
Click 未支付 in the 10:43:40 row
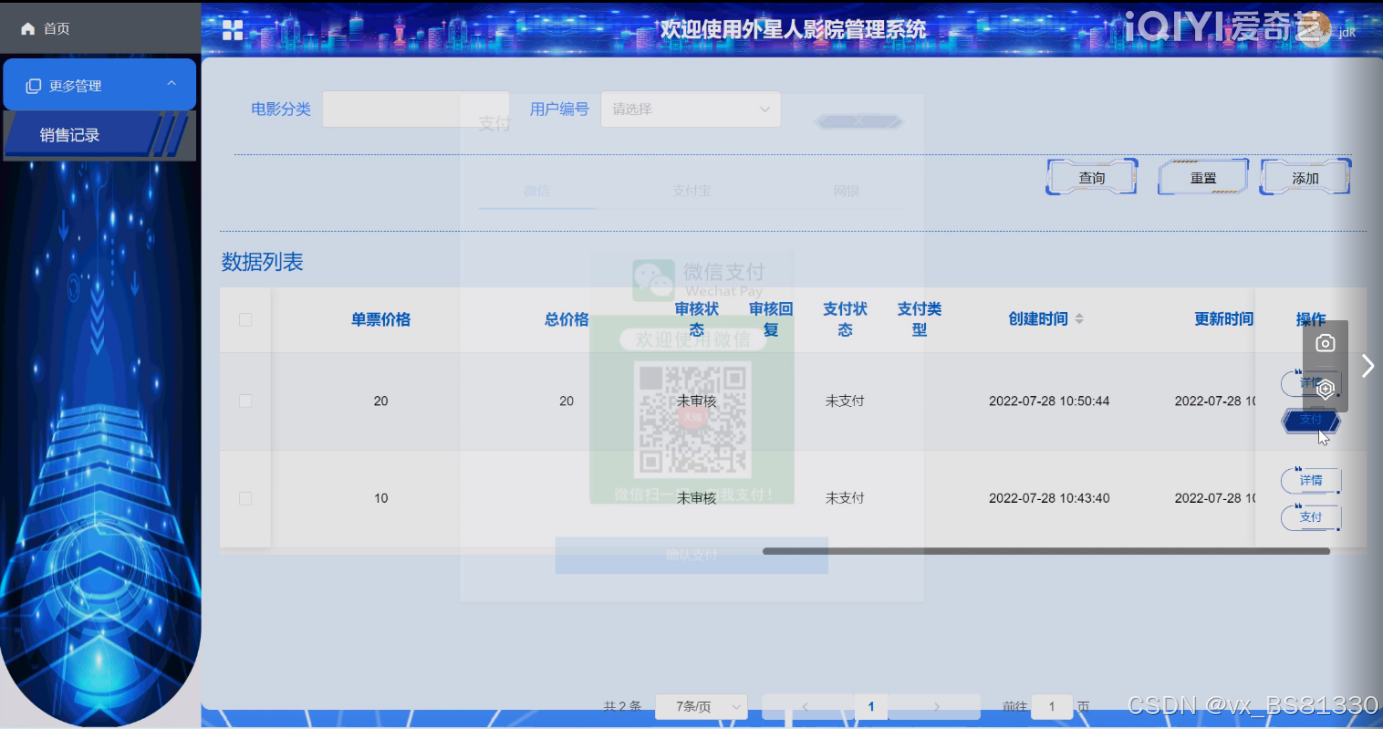pos(845,498)
